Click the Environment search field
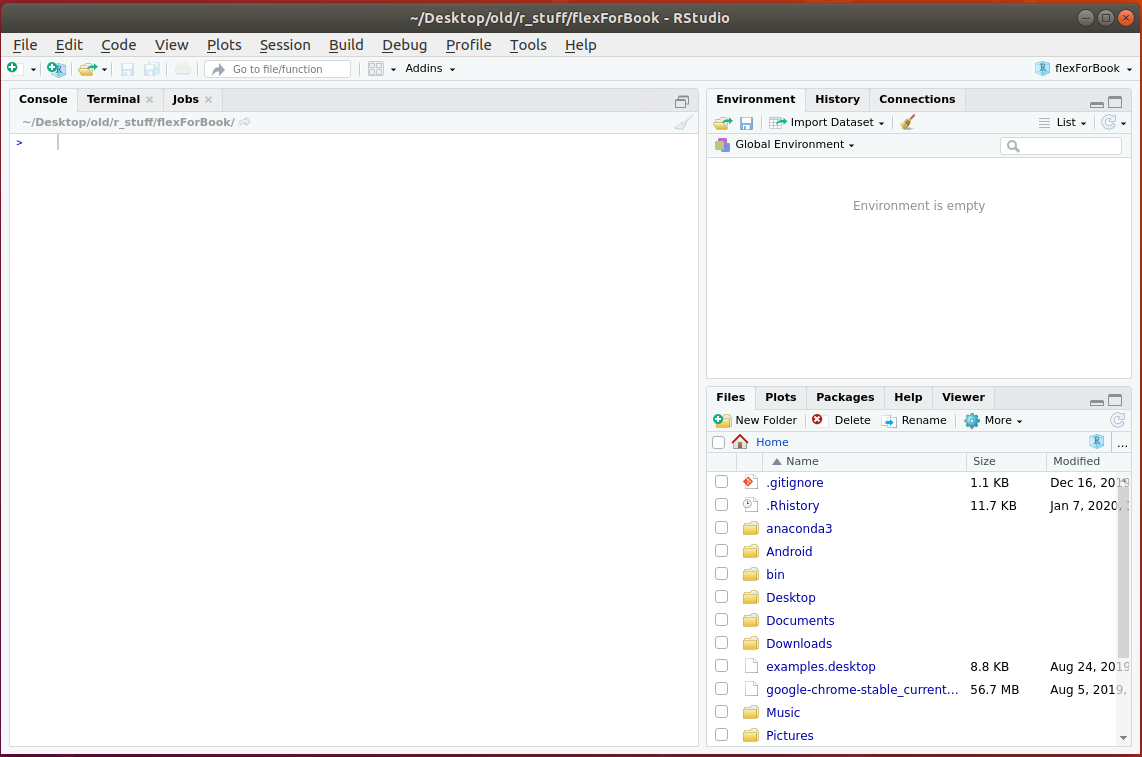1142x757 pixels. [x=1061, y=146]
